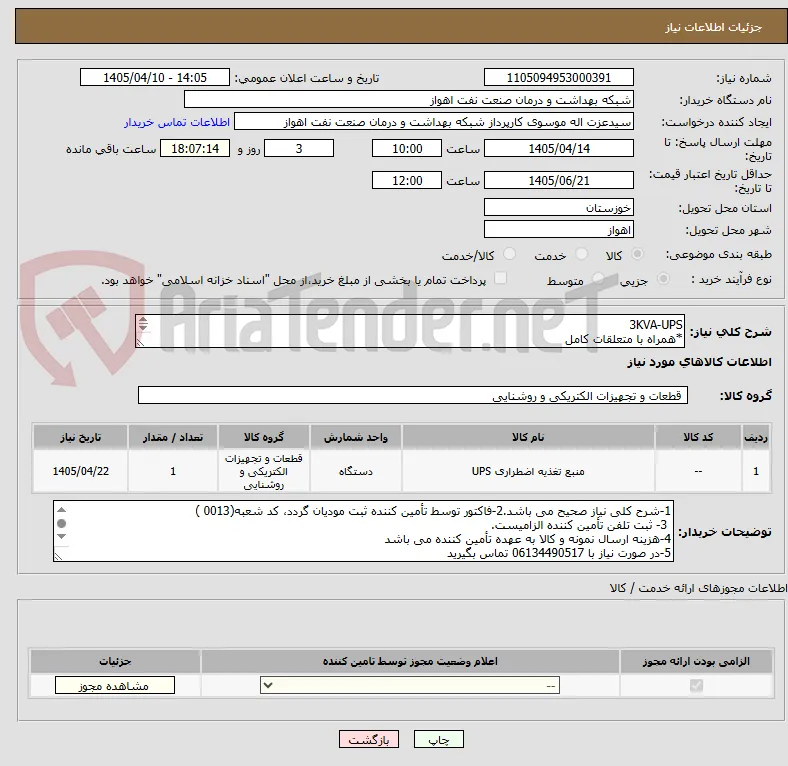The image size is (788, 766).
Task: Click the بازگشت back button
Action: coord(369,740)
